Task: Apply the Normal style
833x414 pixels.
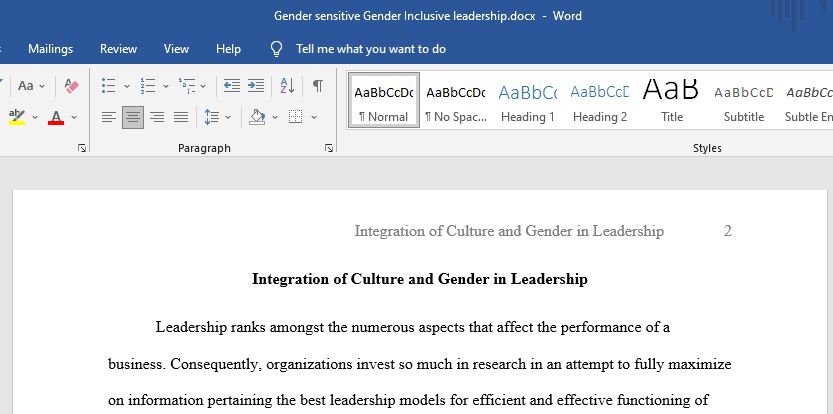Action: (384, 100)
